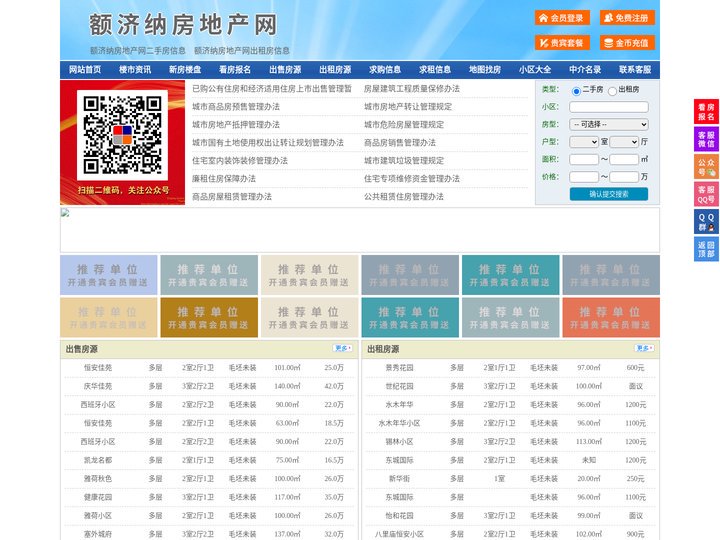Open 锦林小区 rental listing
This screenshot has height=540, width=720.
pos(399,442)
